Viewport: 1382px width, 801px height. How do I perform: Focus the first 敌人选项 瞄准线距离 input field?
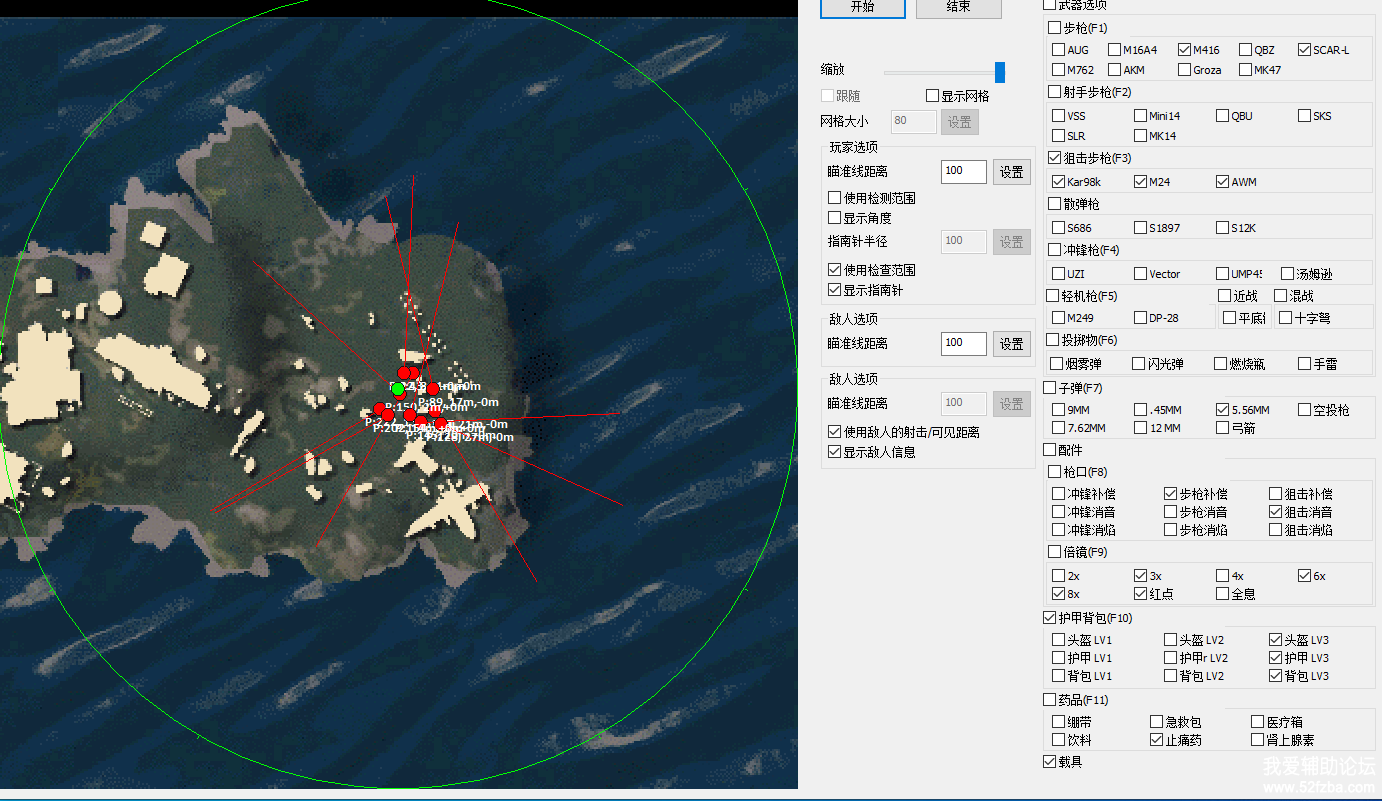964,344
